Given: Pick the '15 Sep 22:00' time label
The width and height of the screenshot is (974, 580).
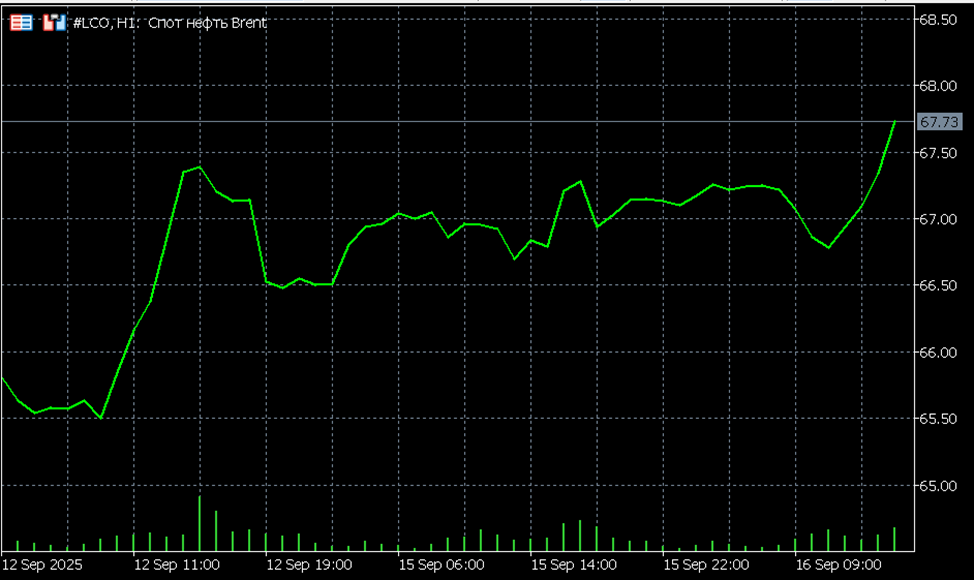Looking at the screenshot, I should point(706,565).
